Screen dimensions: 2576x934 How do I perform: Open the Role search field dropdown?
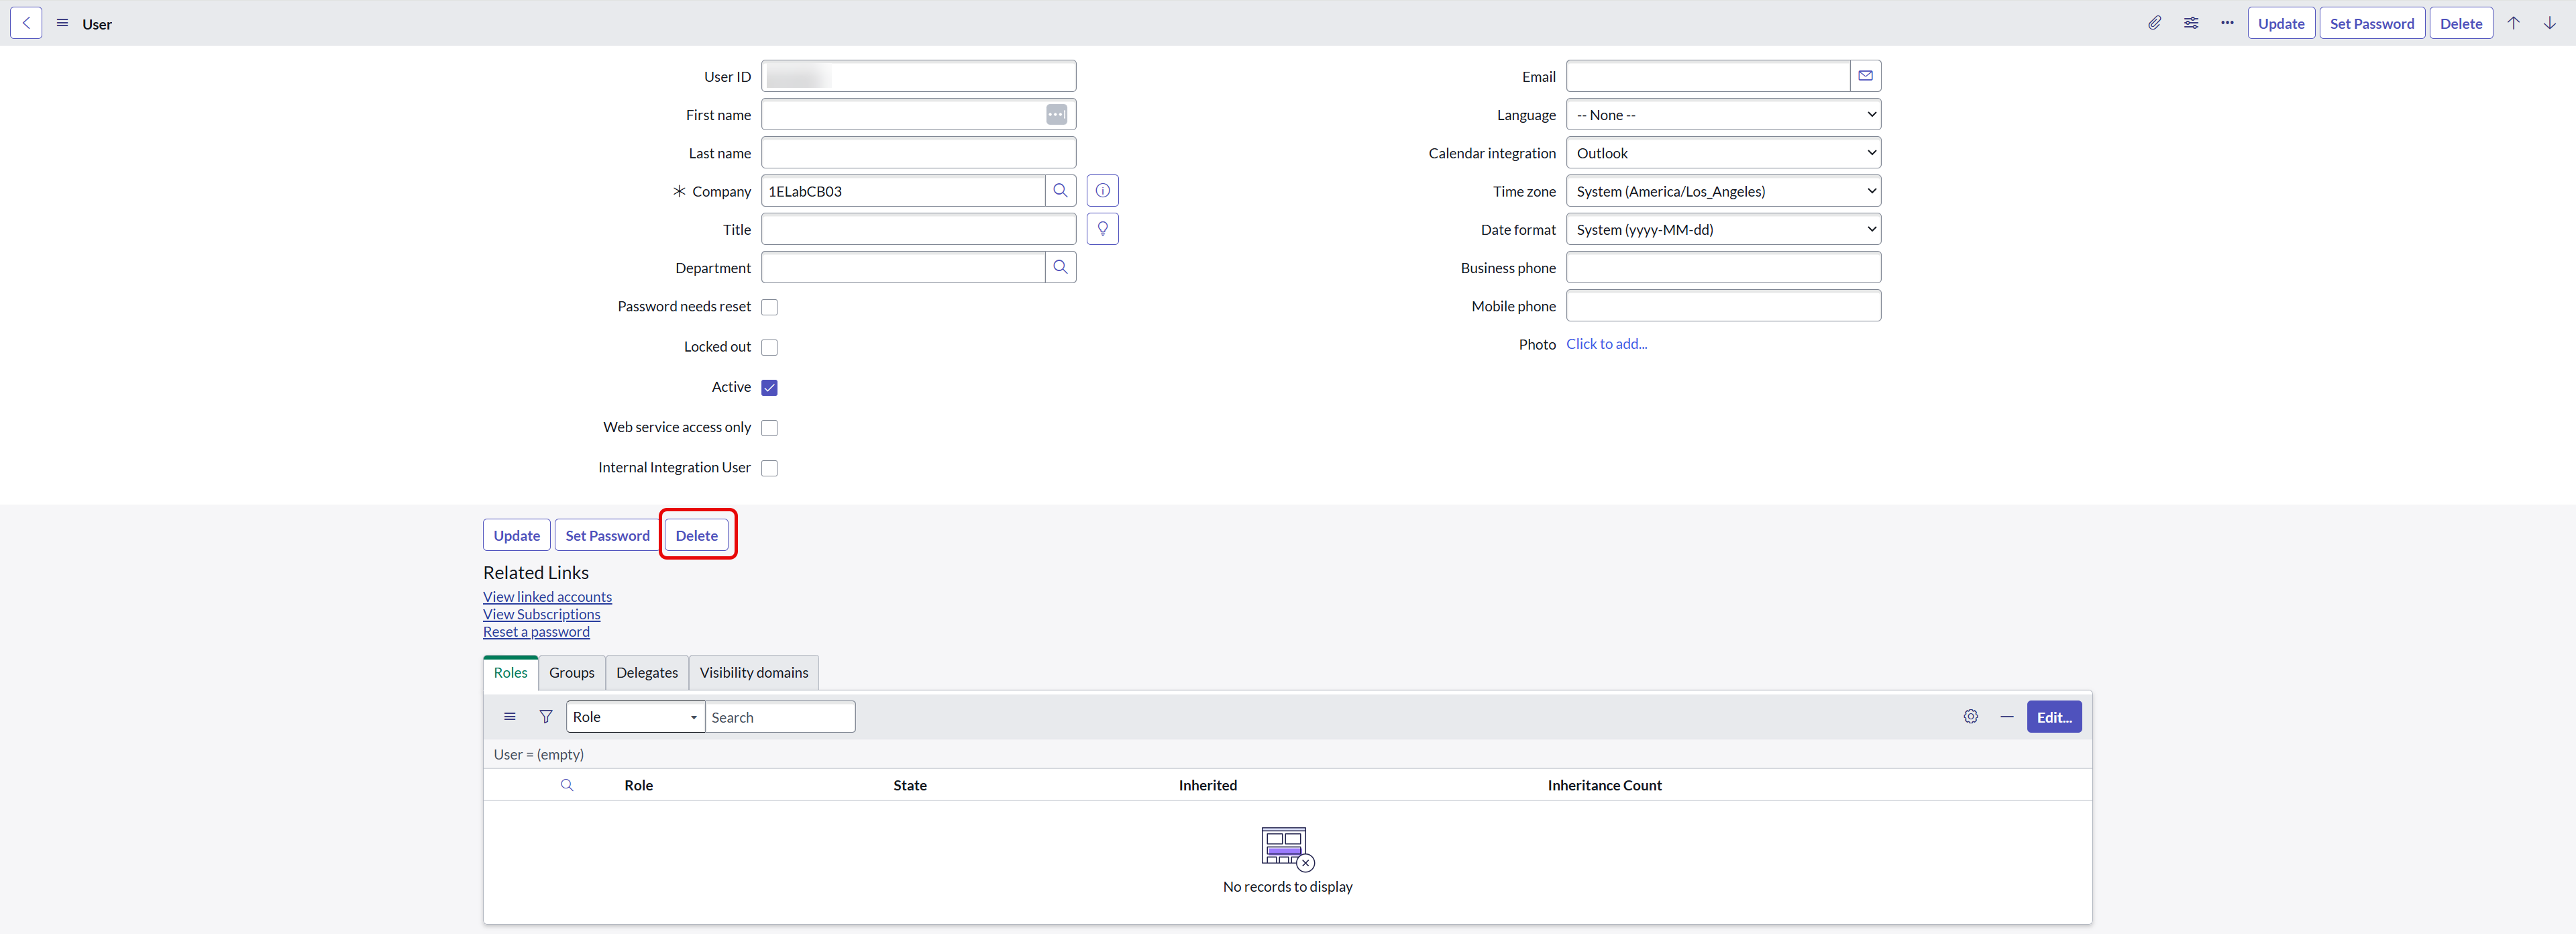(634, 717)
